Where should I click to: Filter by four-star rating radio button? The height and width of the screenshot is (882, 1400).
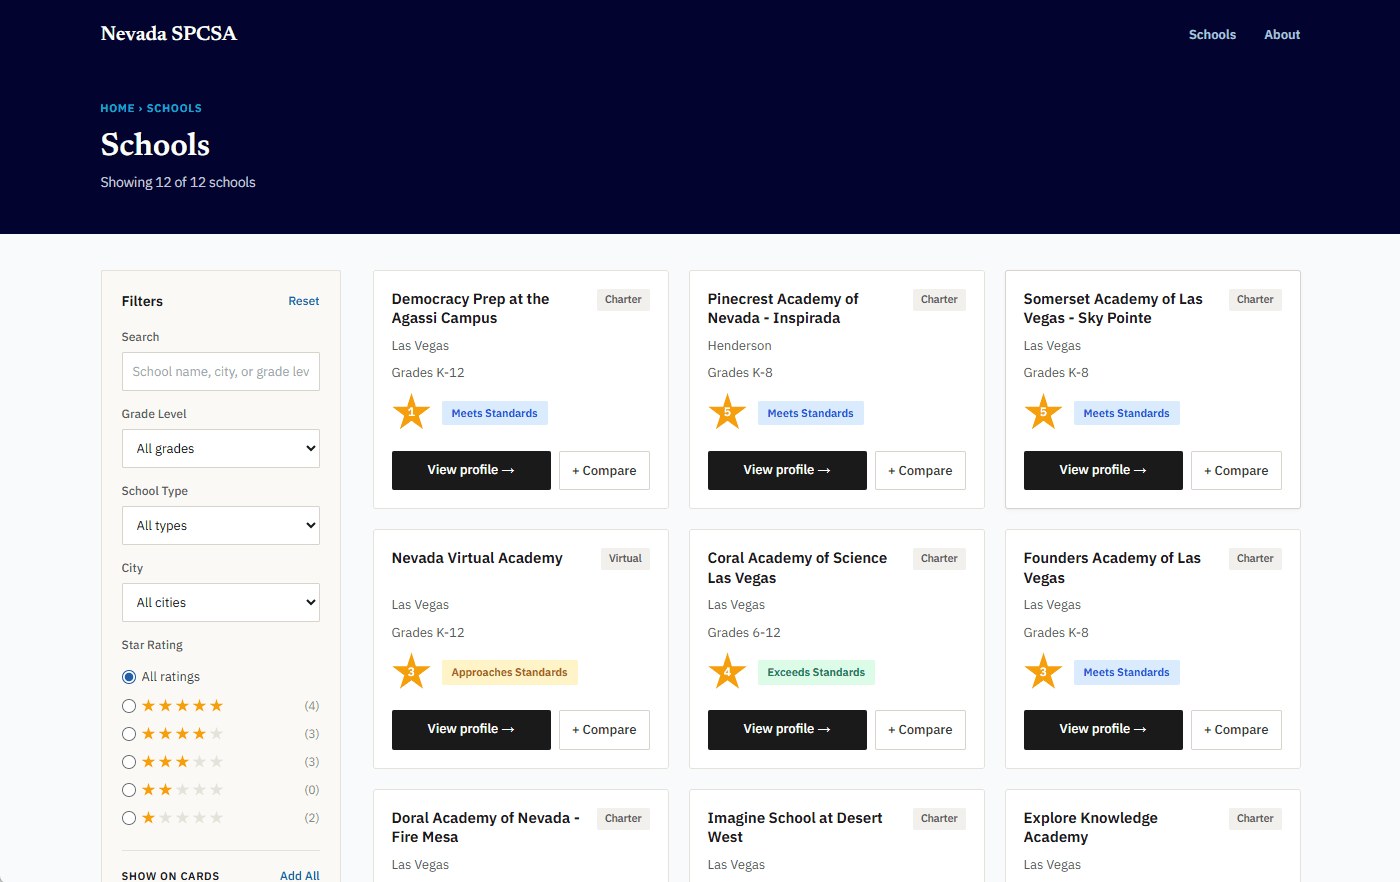pos(129,734)
